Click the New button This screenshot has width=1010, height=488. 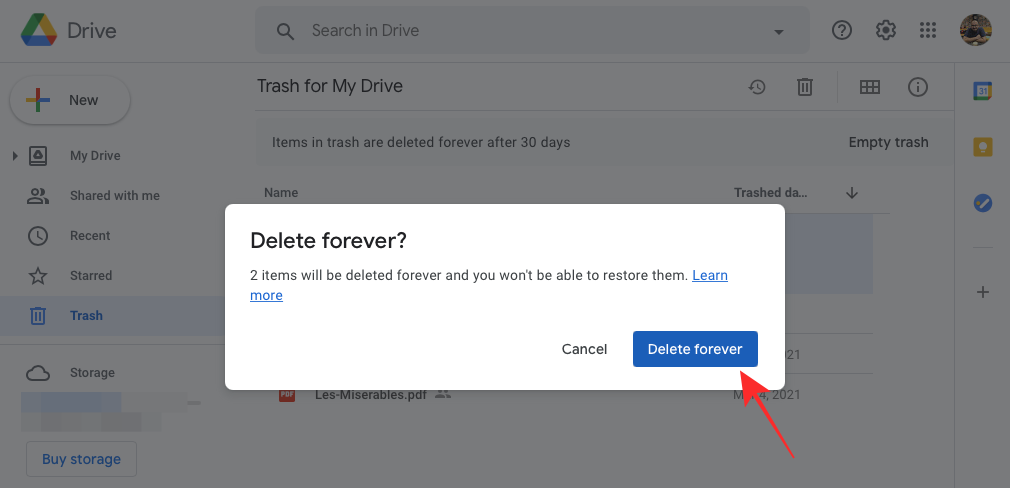pos(70,100)
